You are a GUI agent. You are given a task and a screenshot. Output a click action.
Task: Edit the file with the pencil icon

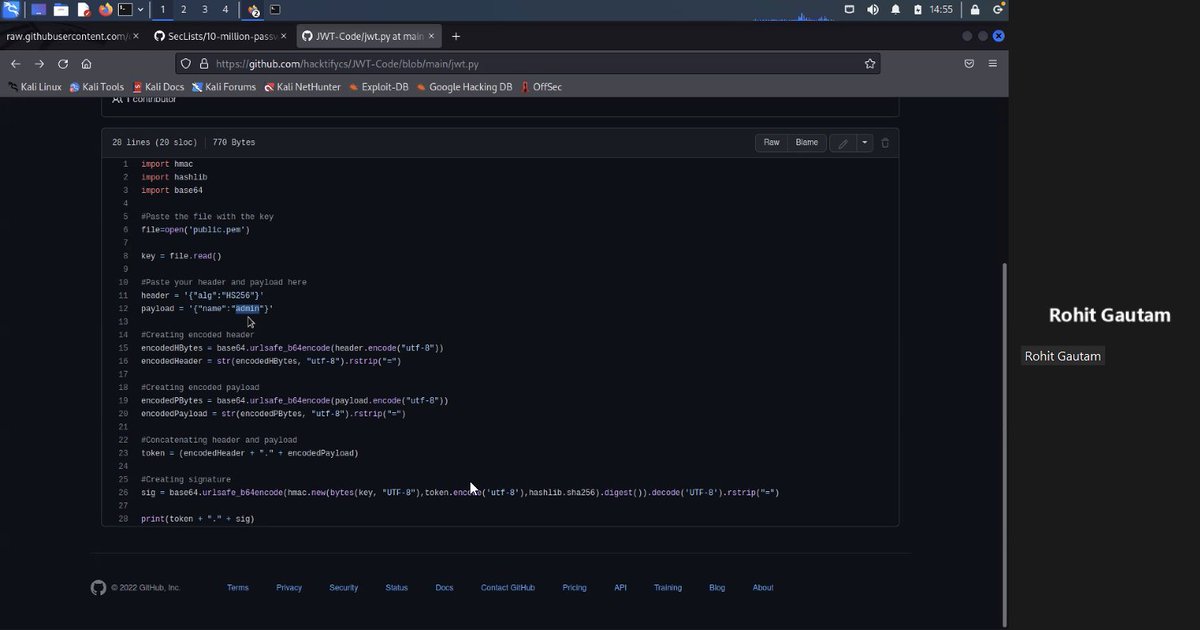click(x=843, y=143)
